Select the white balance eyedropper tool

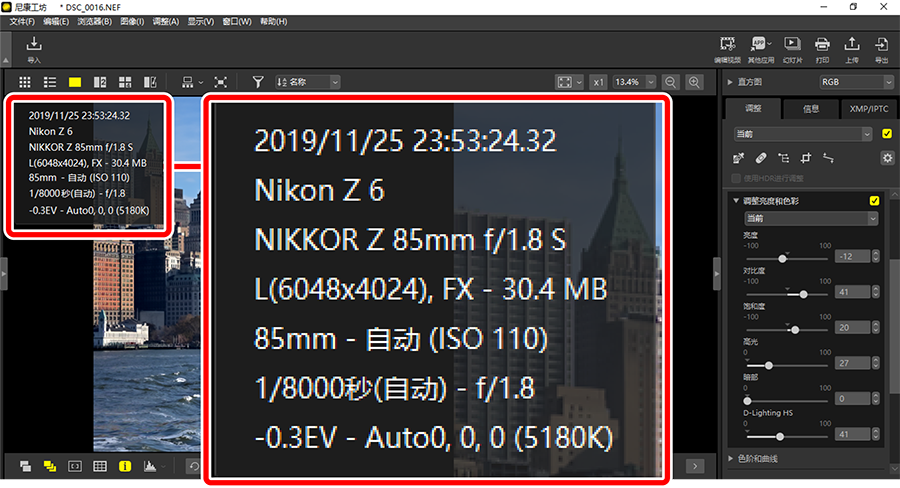(x=738, y=158)
